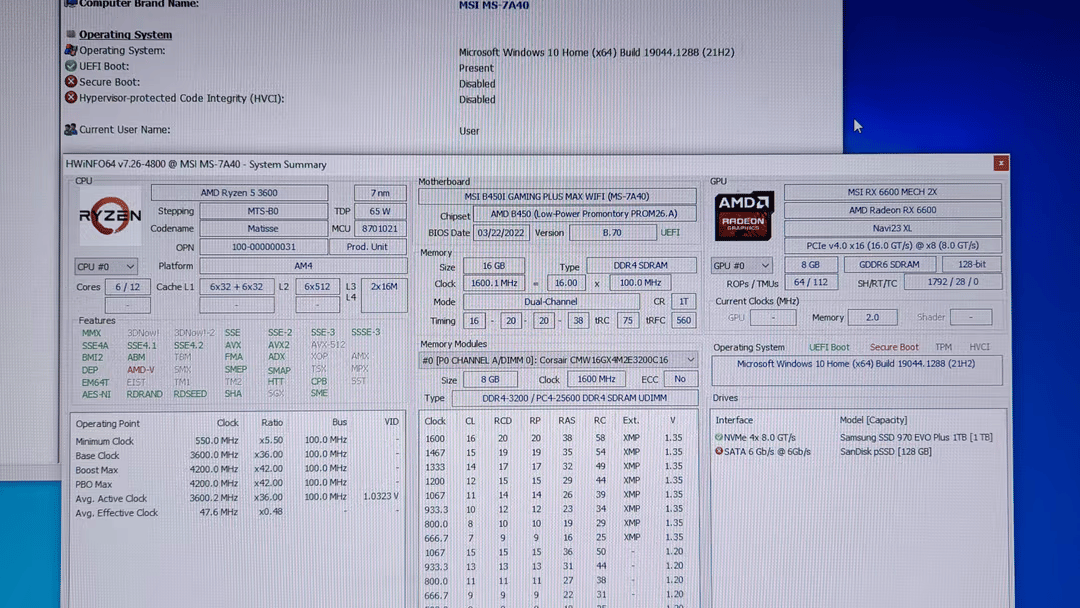Click the MSI RX 6600 MECH 2X field
The width and height of the screenshot is (1080, 608).
892,192
